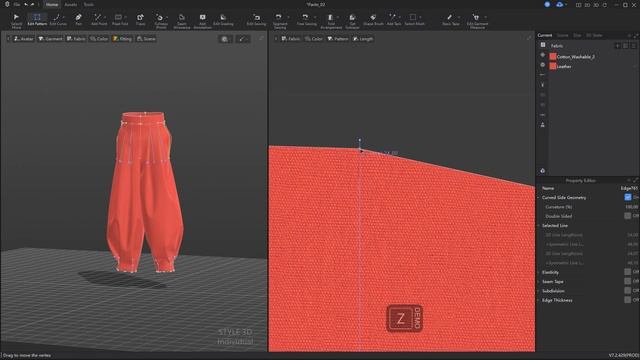The width and height of the screenshot is (640, 360).
Task: Add a new fabric with plus icon
Action: pos(618,46)
